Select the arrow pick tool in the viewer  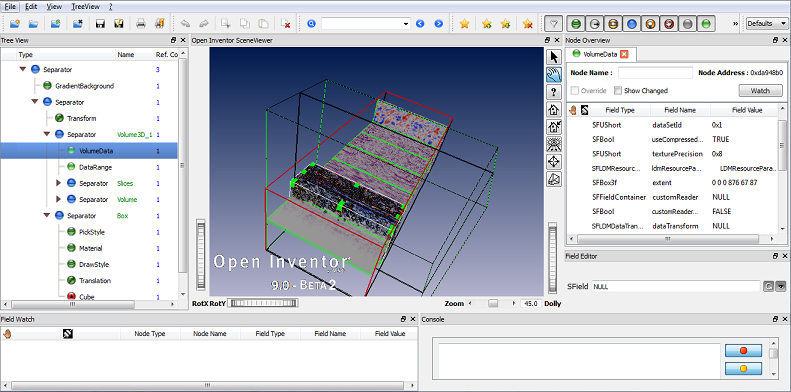(x=554, y=58)
